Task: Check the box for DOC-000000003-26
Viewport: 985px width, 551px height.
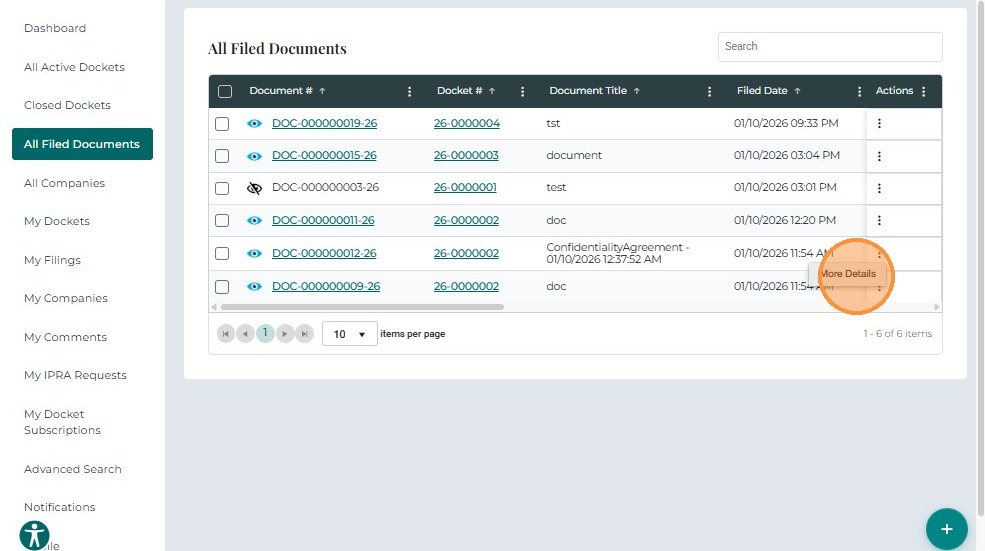Action: 222,188
